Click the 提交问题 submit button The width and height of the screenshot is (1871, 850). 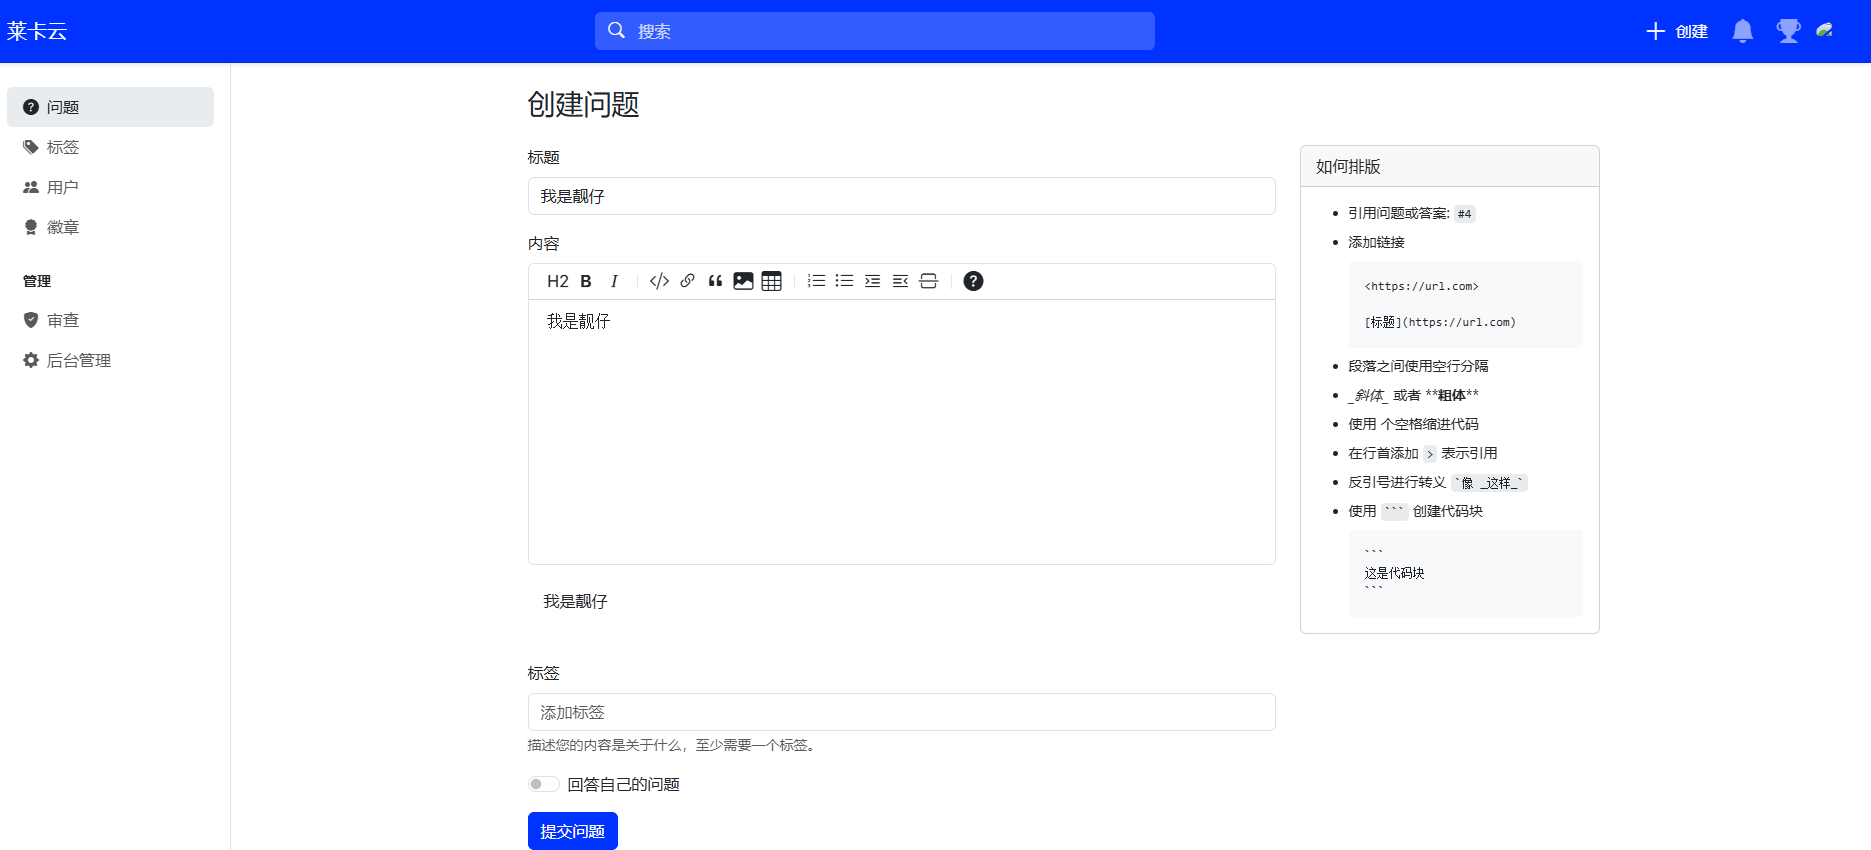pos(573,831)
